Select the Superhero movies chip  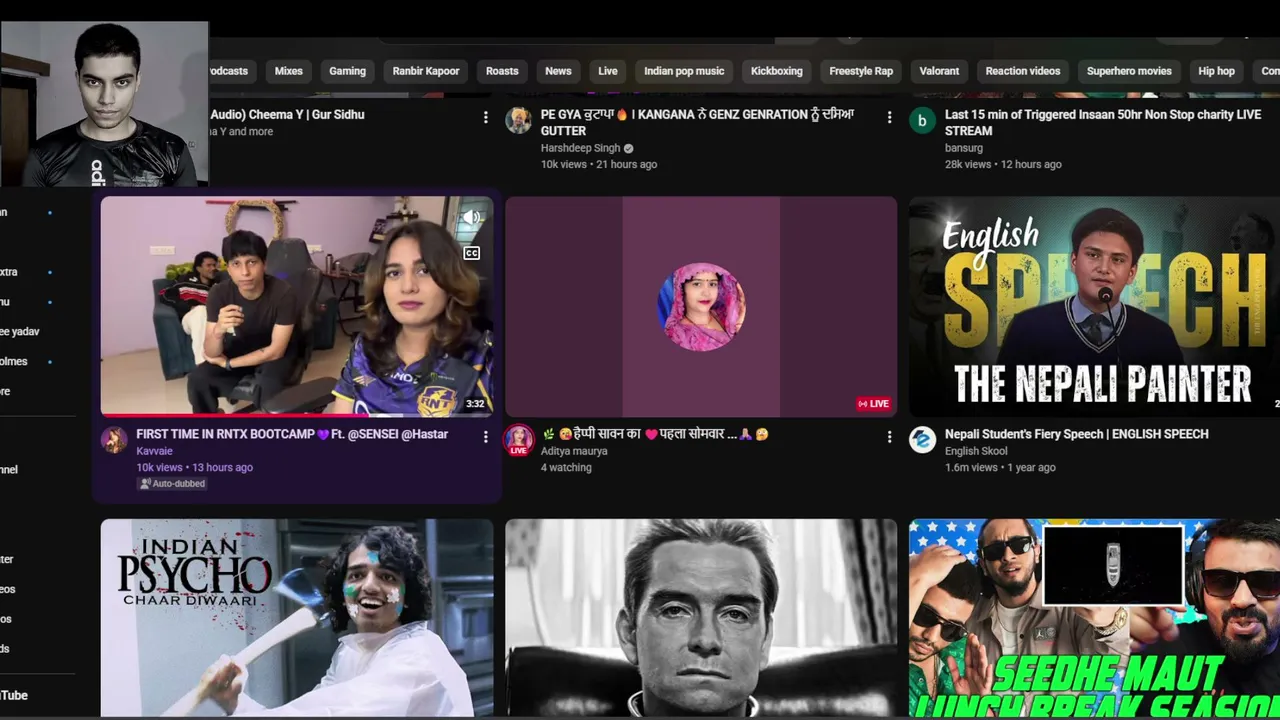pyautogui.click(x=1129, y=71)
